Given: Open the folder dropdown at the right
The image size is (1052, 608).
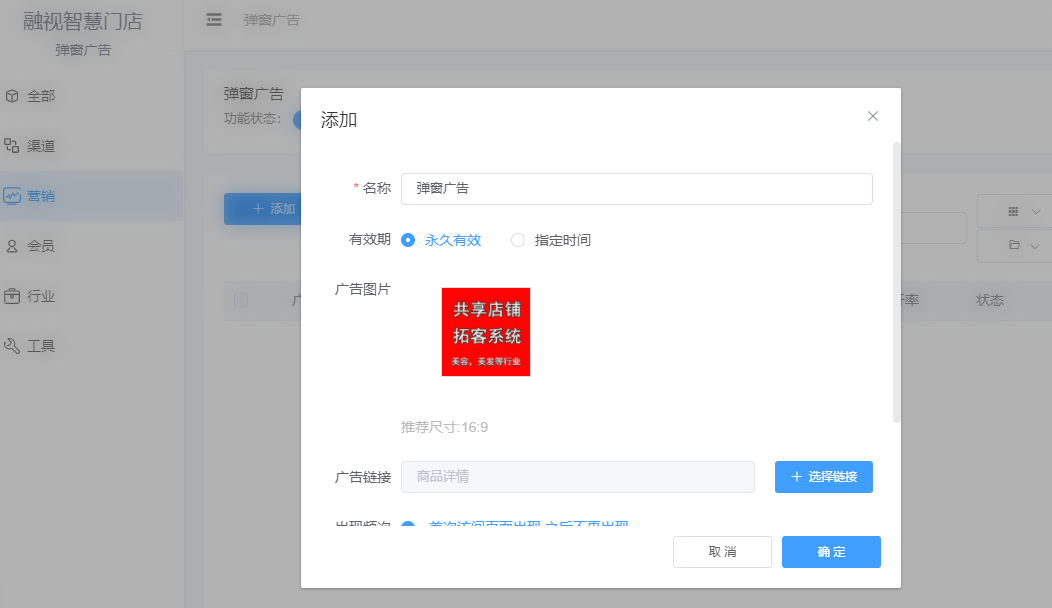Looking at the screenshot, I should [x=1014, y=246].
